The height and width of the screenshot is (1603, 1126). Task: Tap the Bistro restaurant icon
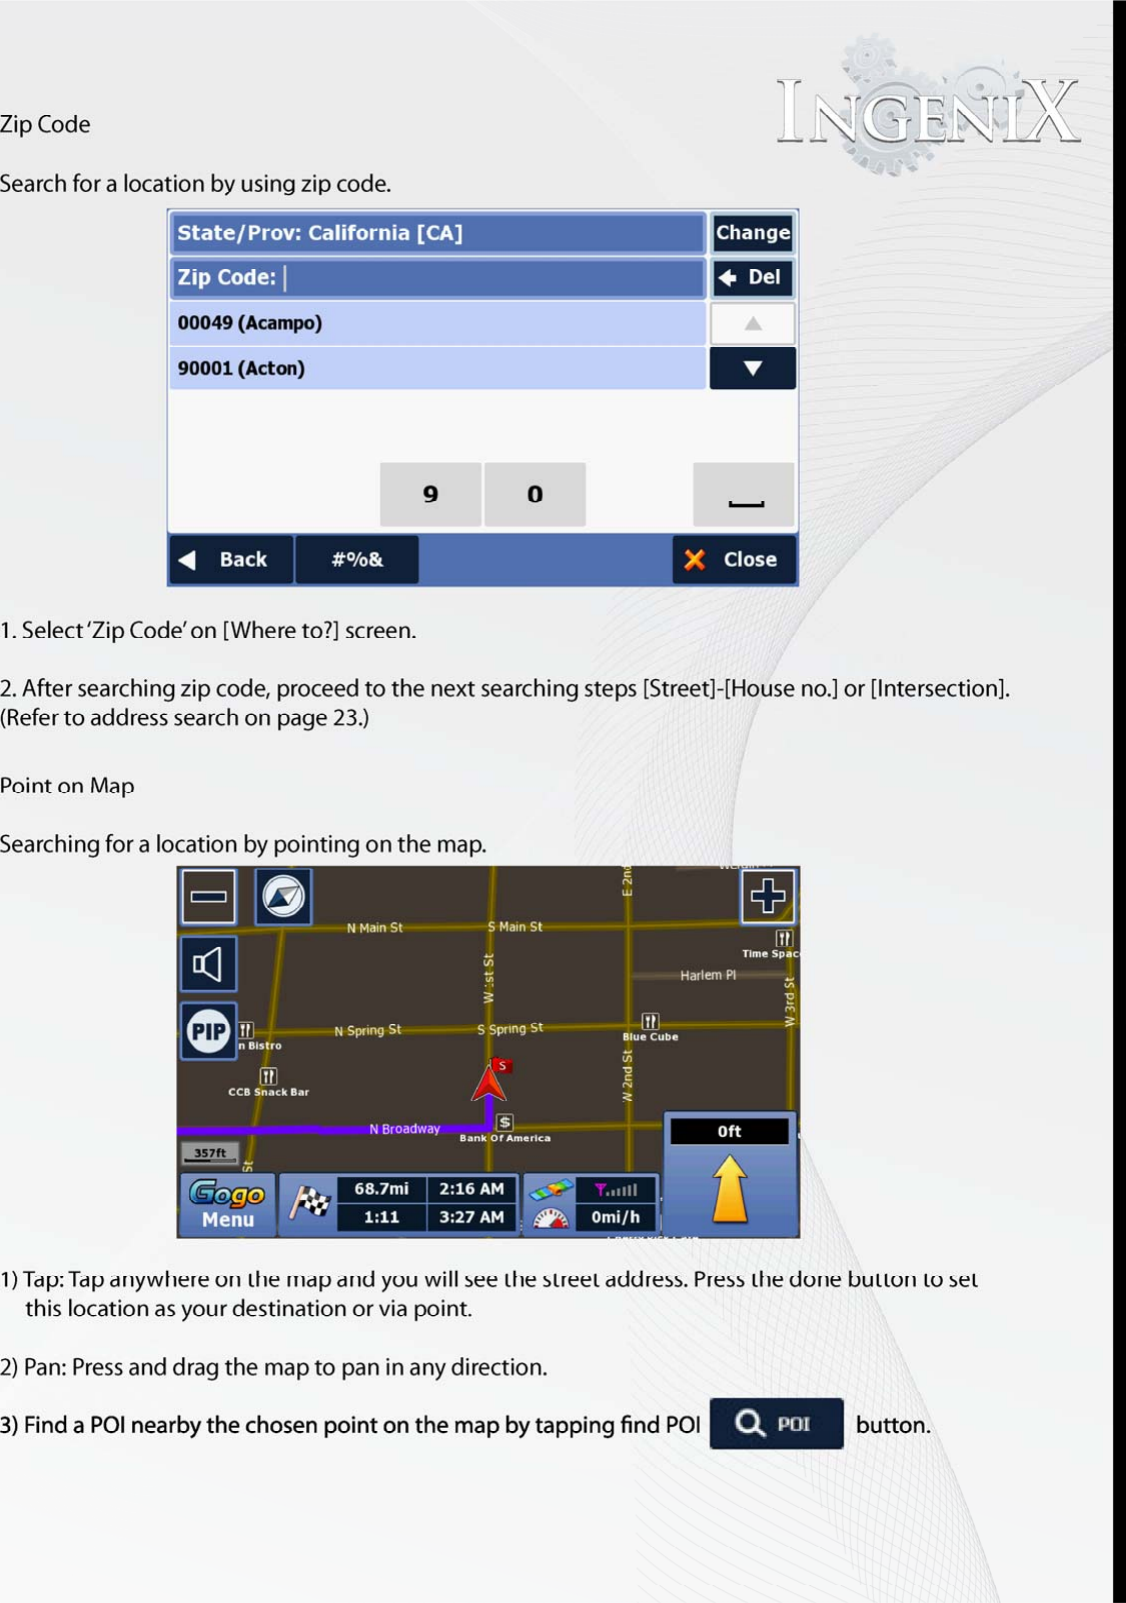click(x=246, y=1030)
